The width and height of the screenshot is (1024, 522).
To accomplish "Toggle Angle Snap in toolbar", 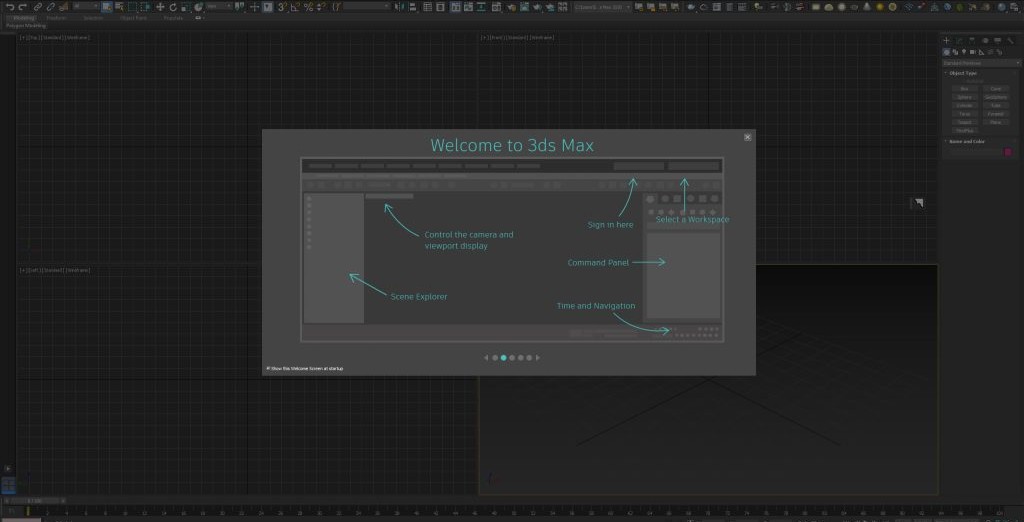I will [x=295, y=7].
